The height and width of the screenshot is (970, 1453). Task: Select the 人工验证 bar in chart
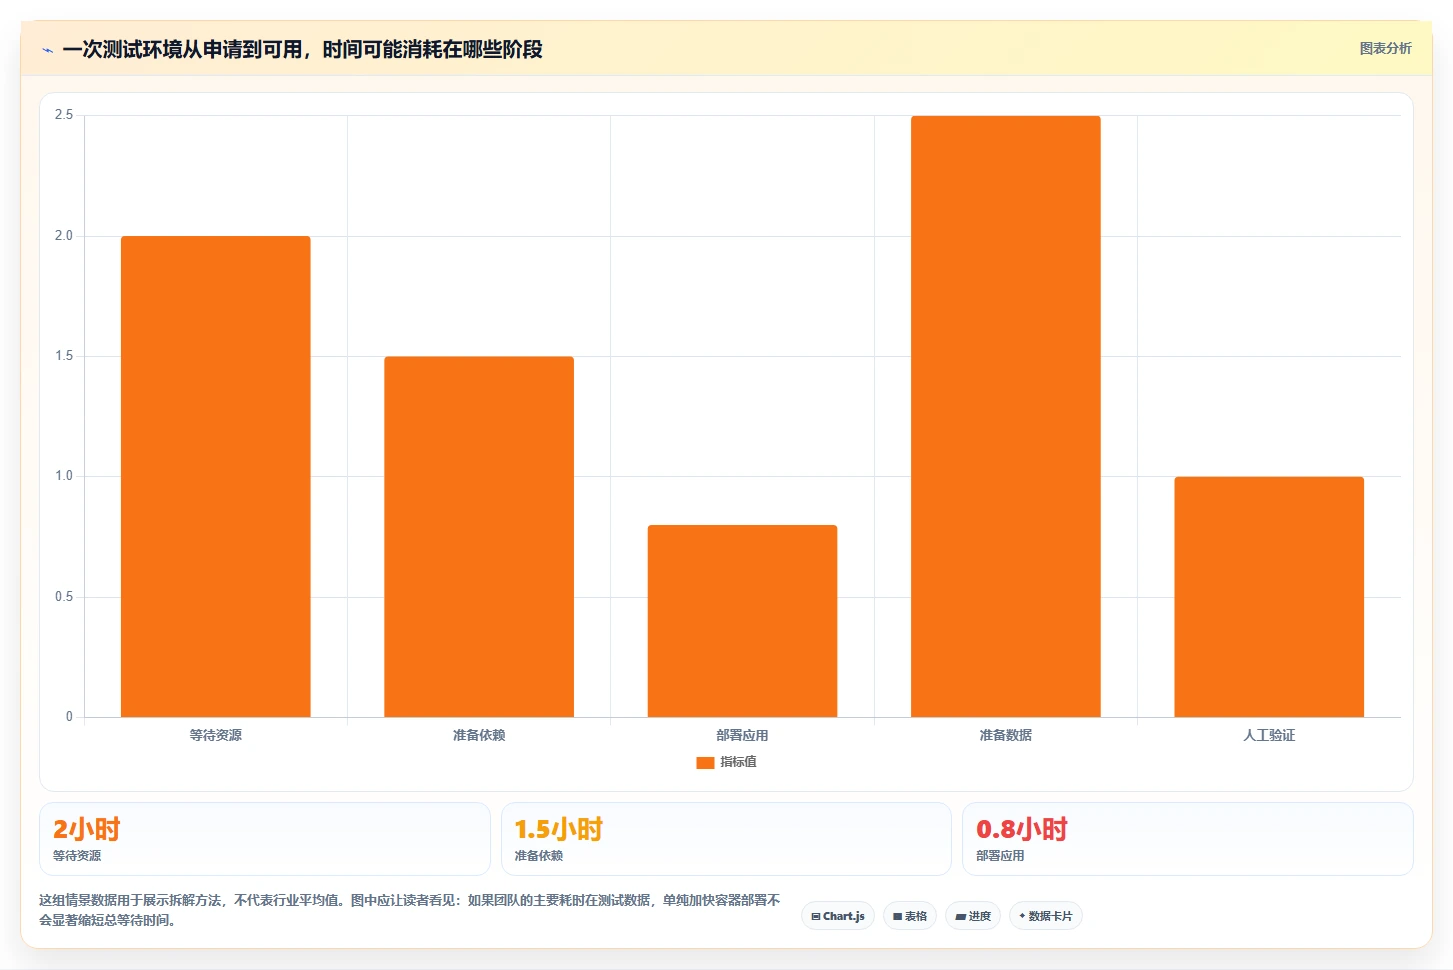pos(1269,597)
